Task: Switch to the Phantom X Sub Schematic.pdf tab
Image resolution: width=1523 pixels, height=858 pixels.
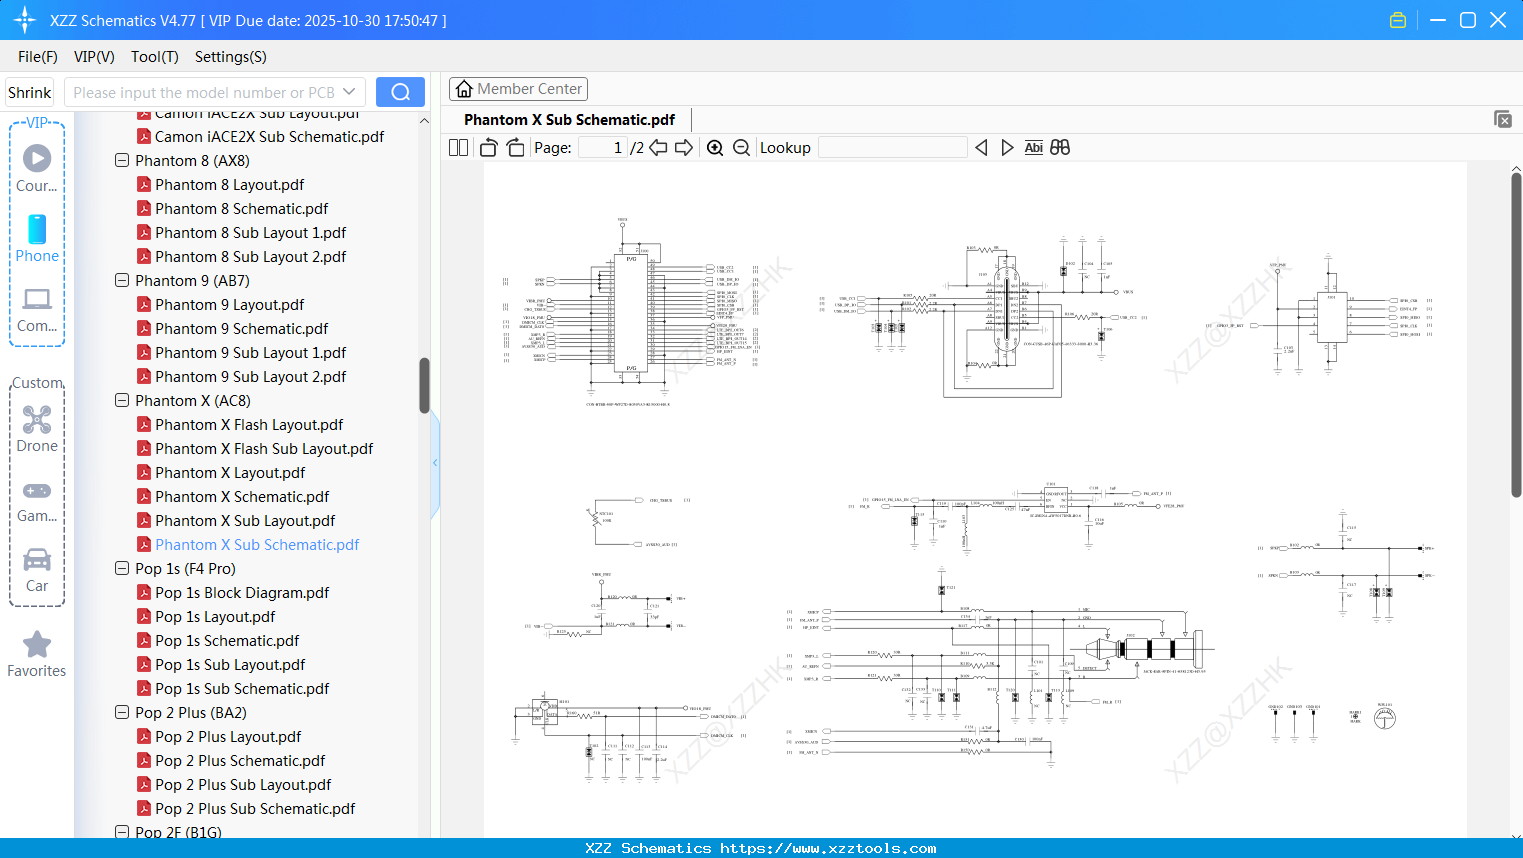Action: [x=569, y=119]
